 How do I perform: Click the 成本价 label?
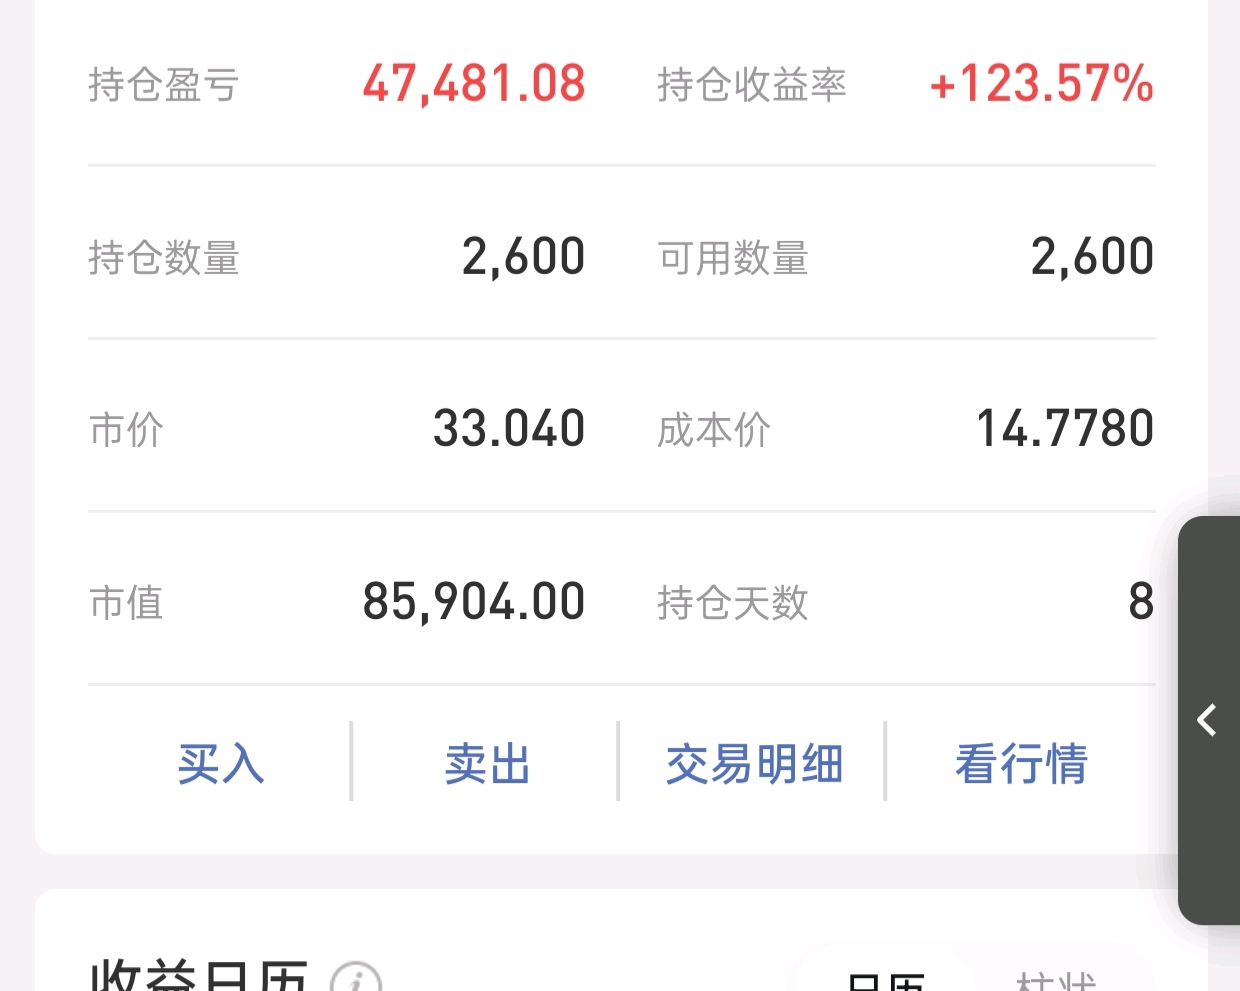coord(714,430)
